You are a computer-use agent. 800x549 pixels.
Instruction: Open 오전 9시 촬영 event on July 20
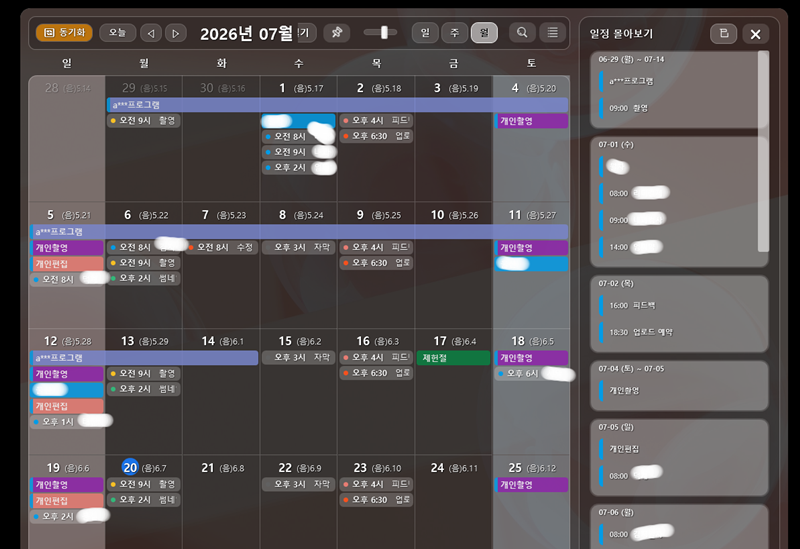[x=143, y=484]
